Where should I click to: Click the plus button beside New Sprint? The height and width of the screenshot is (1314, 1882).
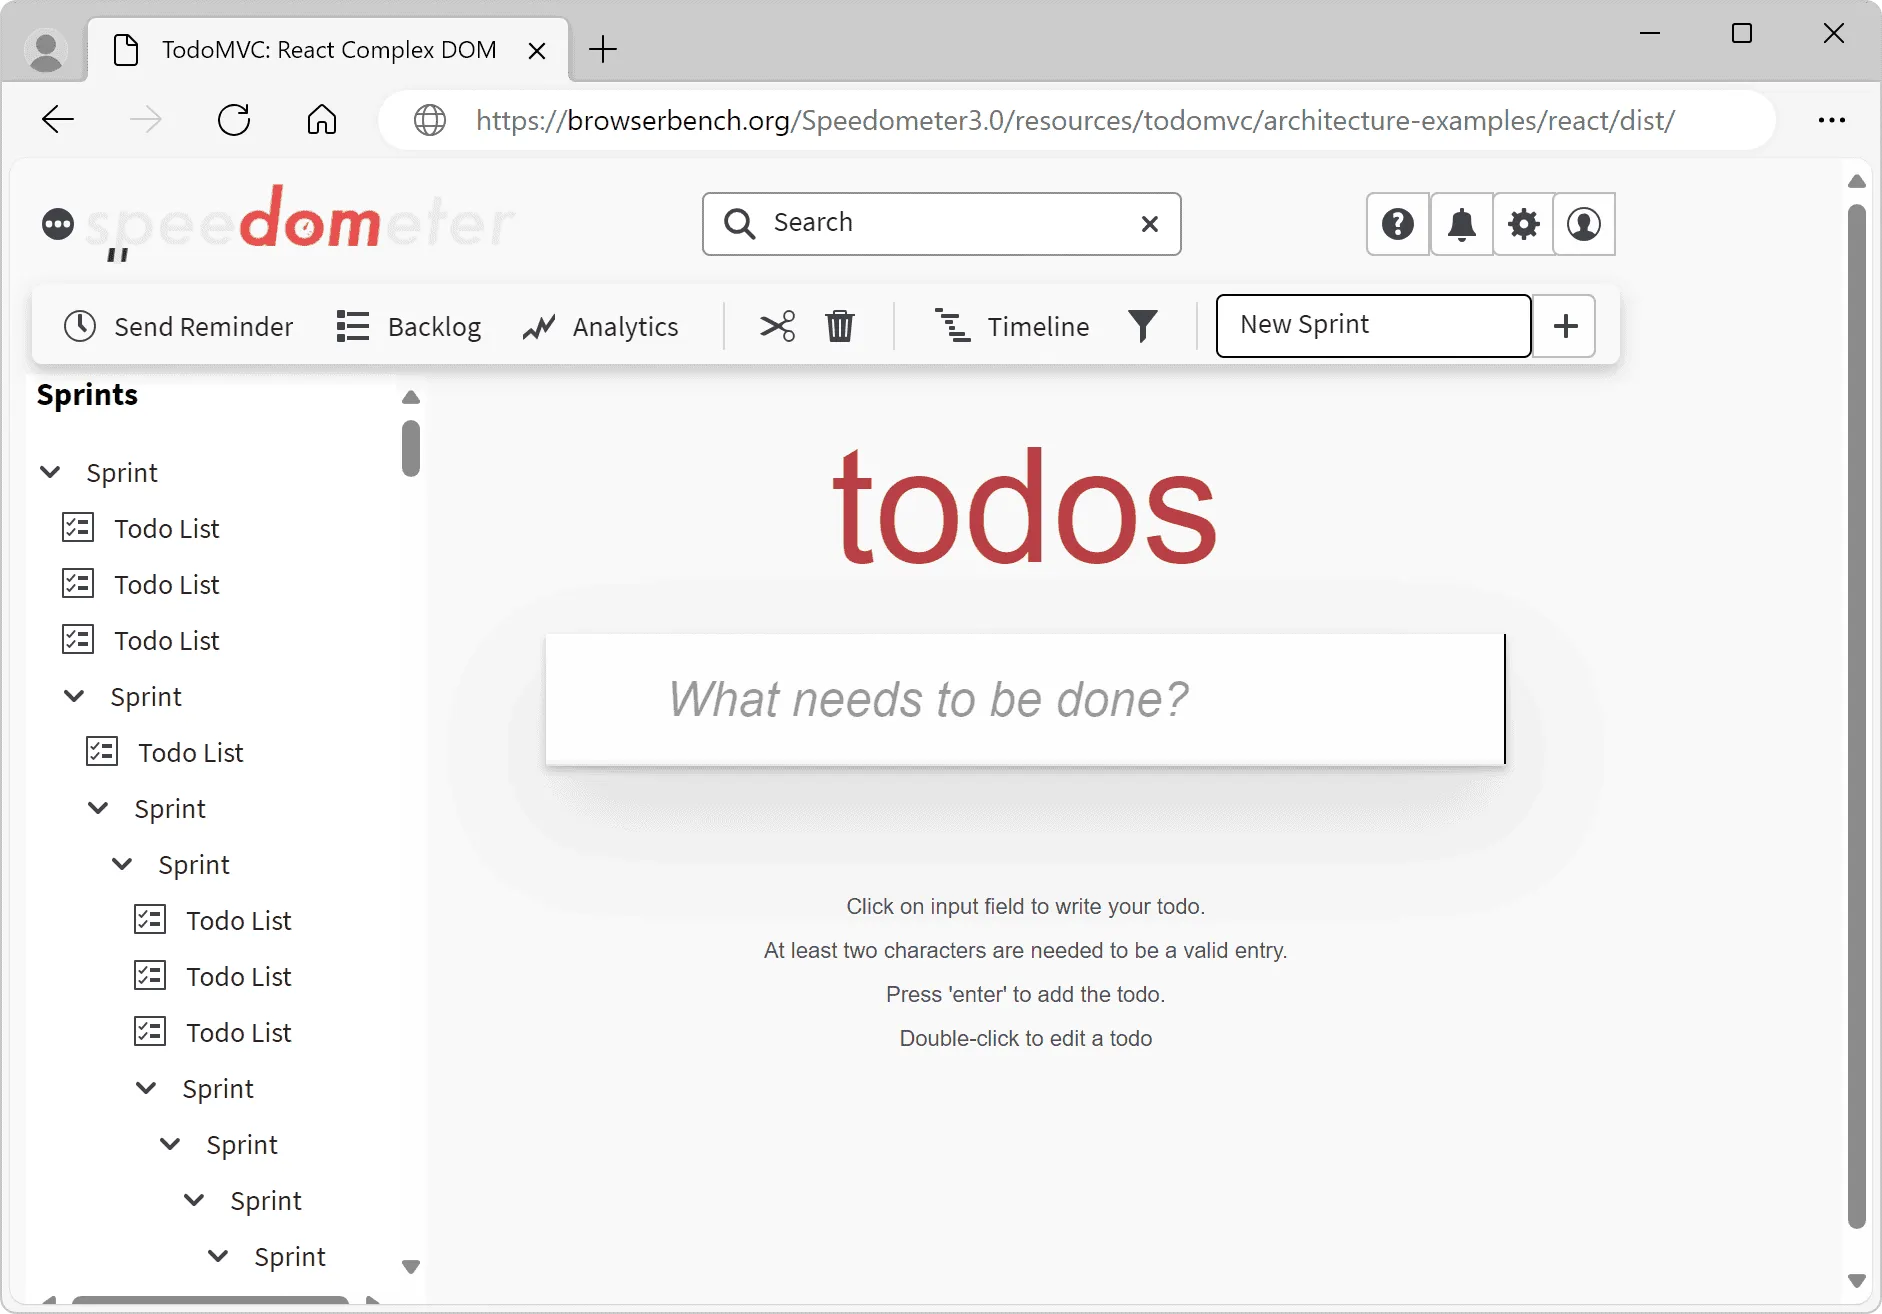pos(1565,326)
